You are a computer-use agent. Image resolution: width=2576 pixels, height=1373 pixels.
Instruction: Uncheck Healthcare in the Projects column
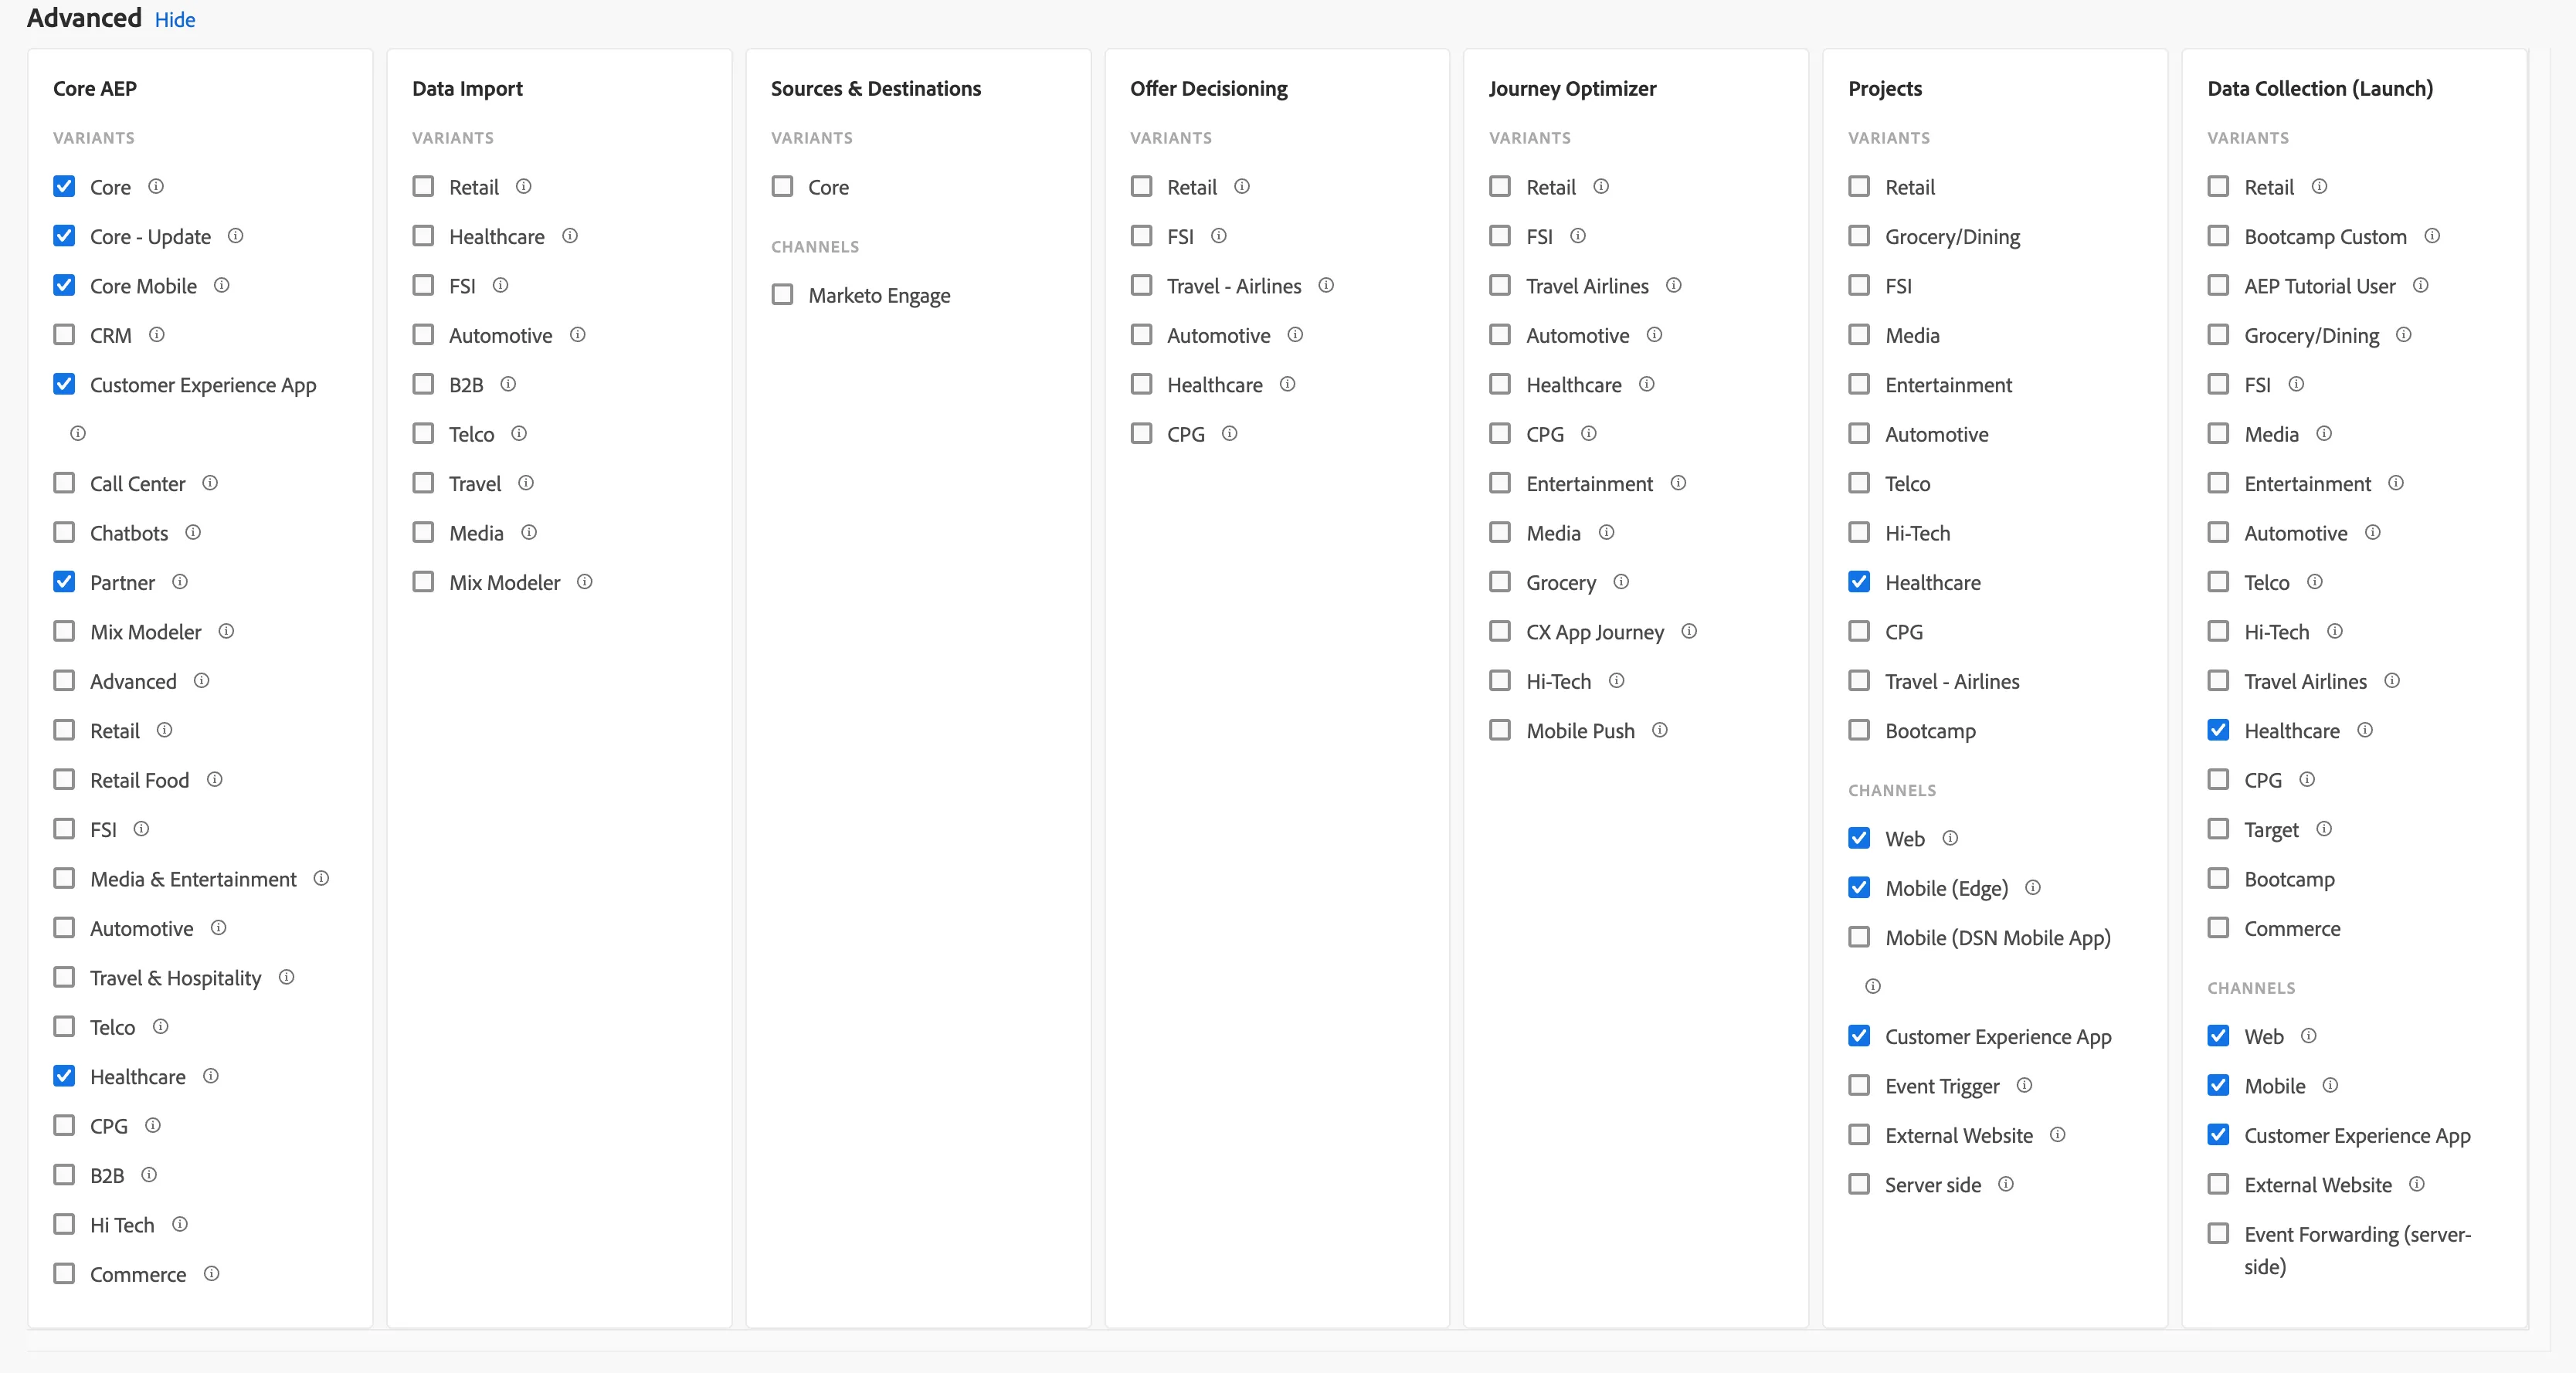1859,581
